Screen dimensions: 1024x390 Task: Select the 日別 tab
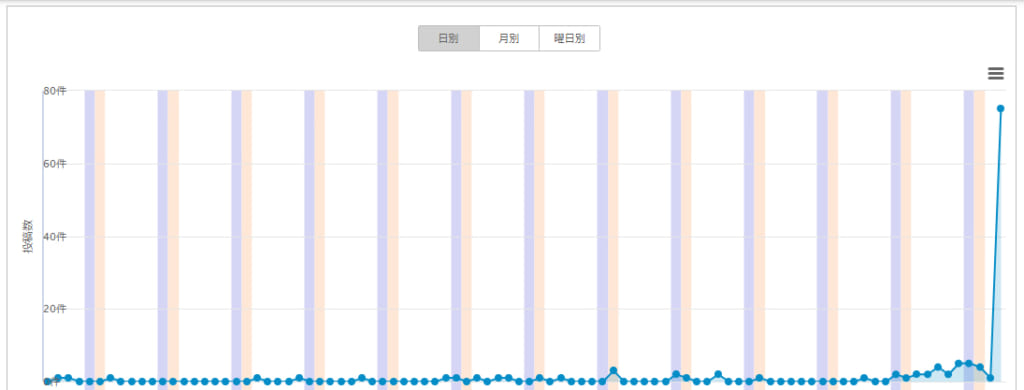449,39
